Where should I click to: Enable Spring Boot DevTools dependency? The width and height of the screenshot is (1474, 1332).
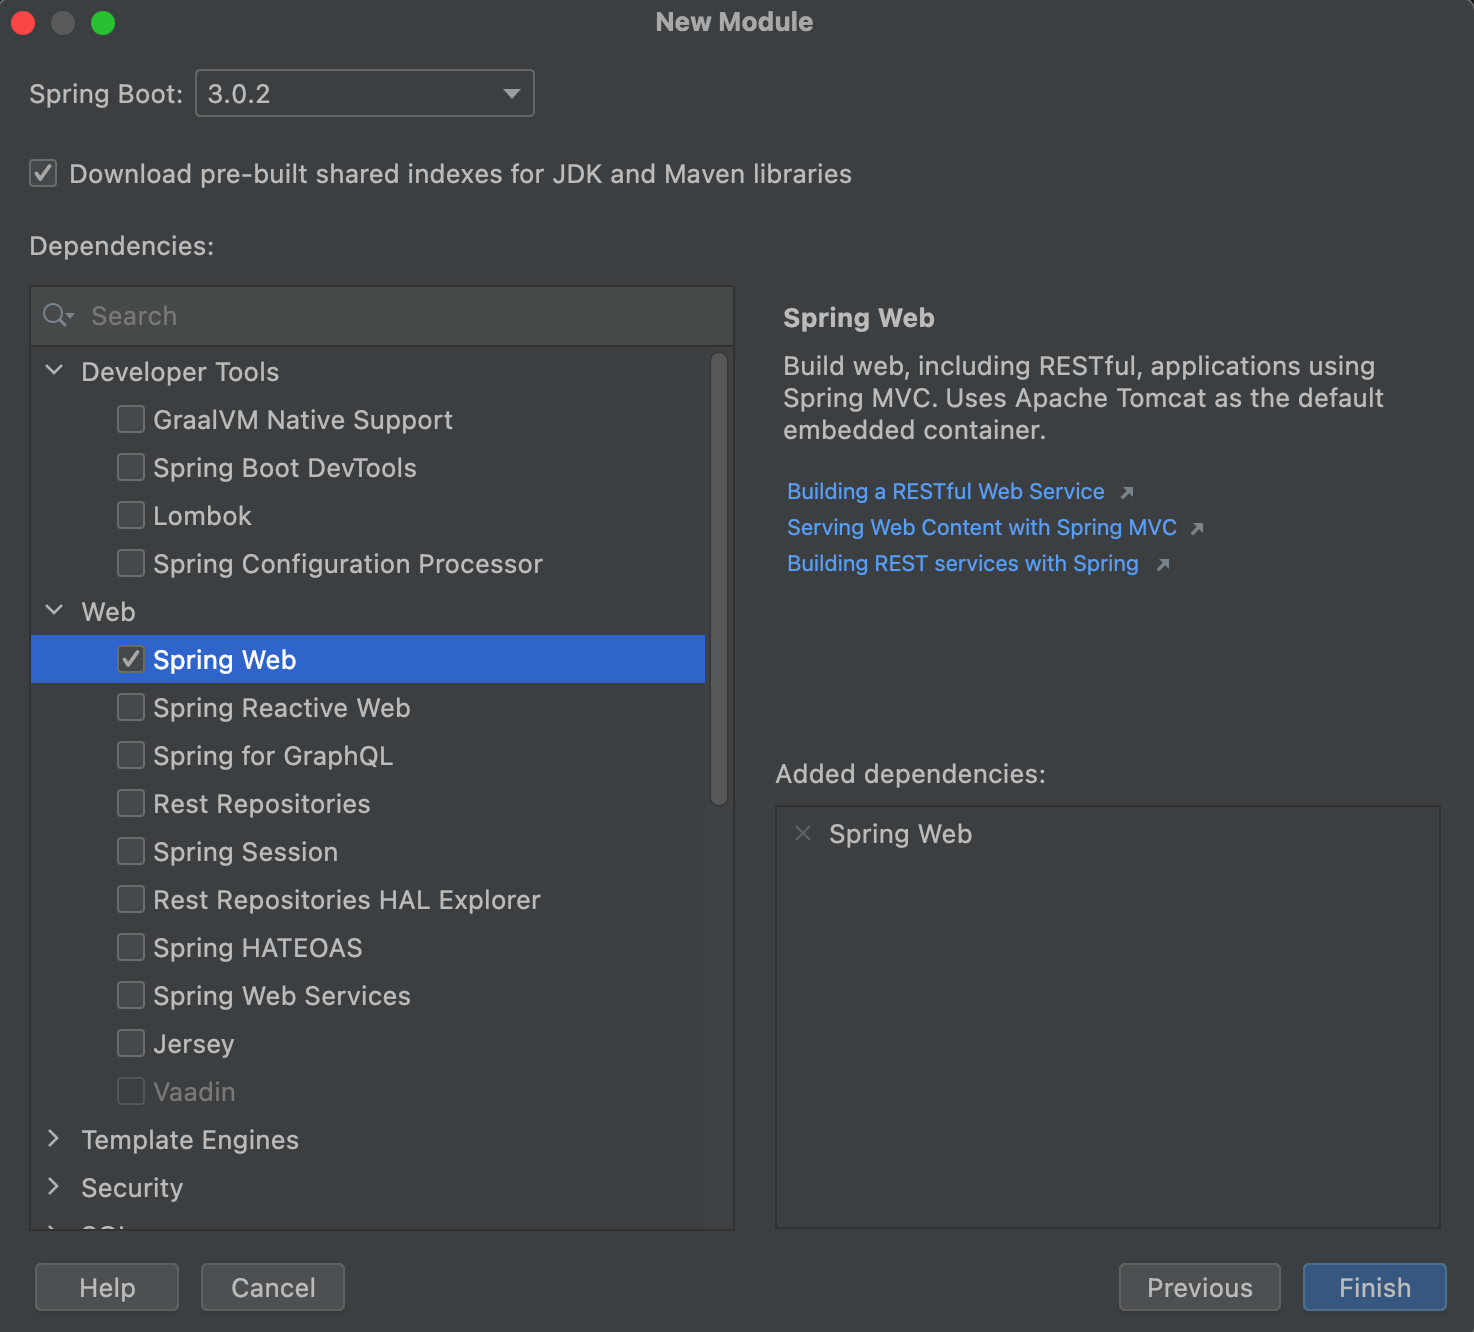click(x=131, y=467)
